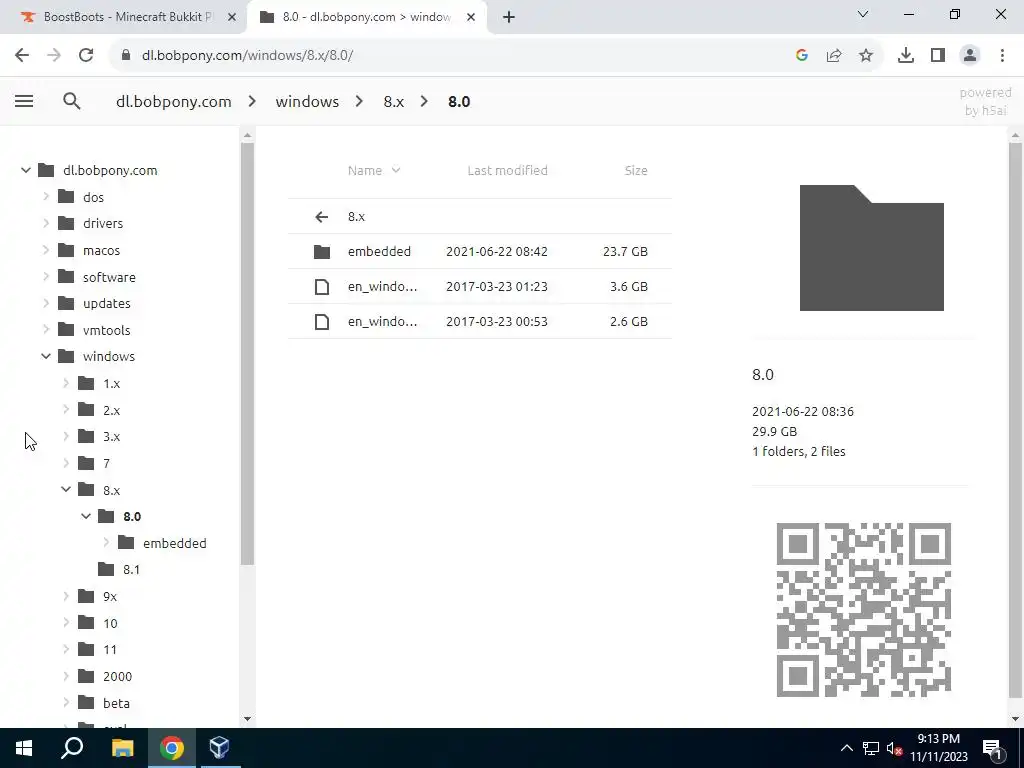Click the powered by h5ai link
This screenshot has width=1024, height=768.
tap(985, 101)
